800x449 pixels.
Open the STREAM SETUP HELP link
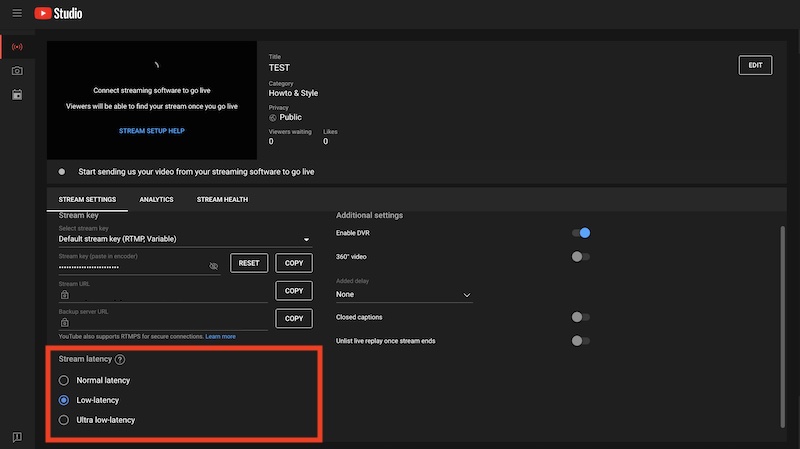152,131
